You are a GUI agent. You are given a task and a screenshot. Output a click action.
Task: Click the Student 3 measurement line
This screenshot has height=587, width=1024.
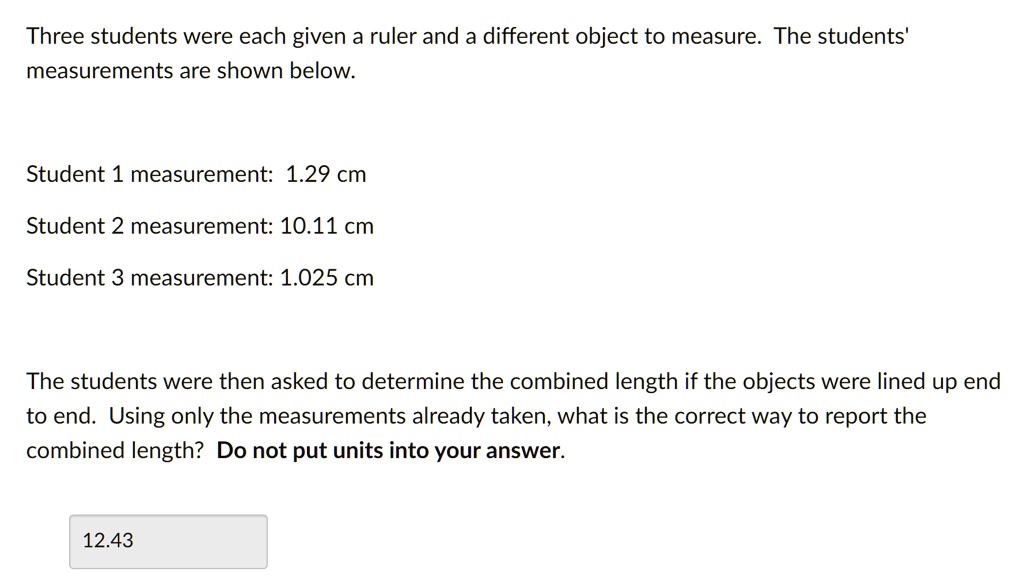coord(199,278)
